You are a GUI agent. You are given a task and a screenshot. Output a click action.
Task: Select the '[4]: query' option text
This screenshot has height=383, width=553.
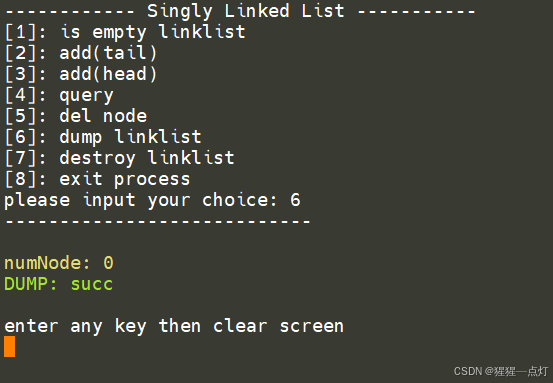[x=59, y=96]
